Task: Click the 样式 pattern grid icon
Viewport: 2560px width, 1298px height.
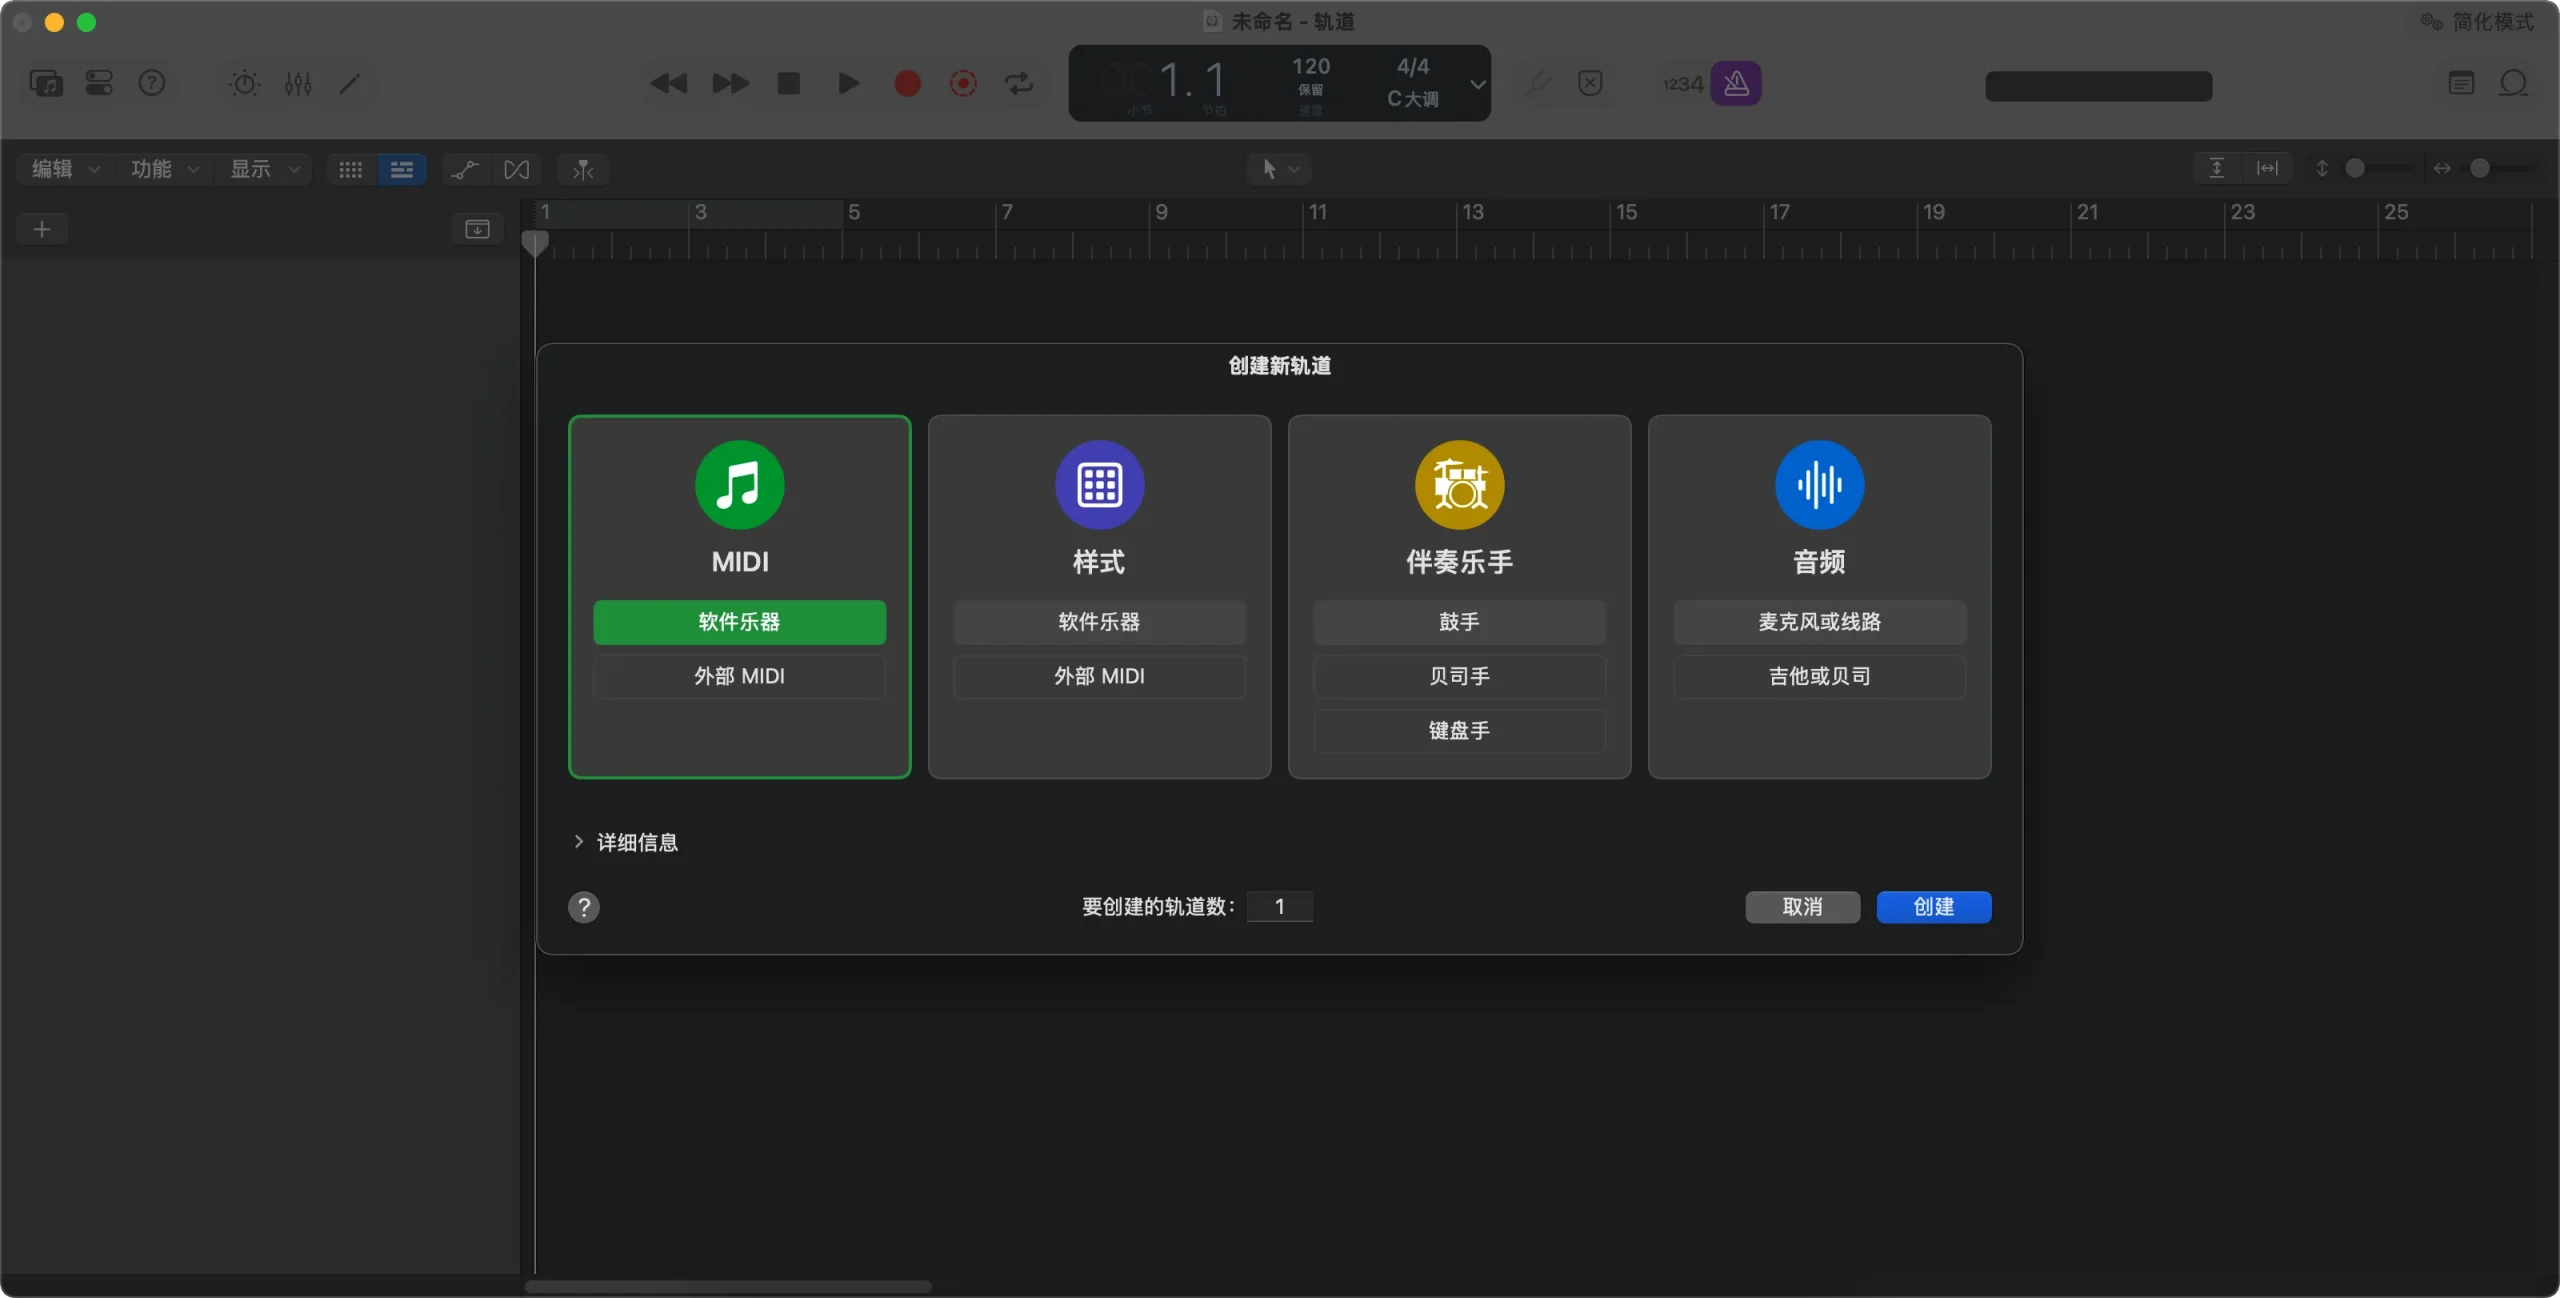Action: coord(1099,485)
